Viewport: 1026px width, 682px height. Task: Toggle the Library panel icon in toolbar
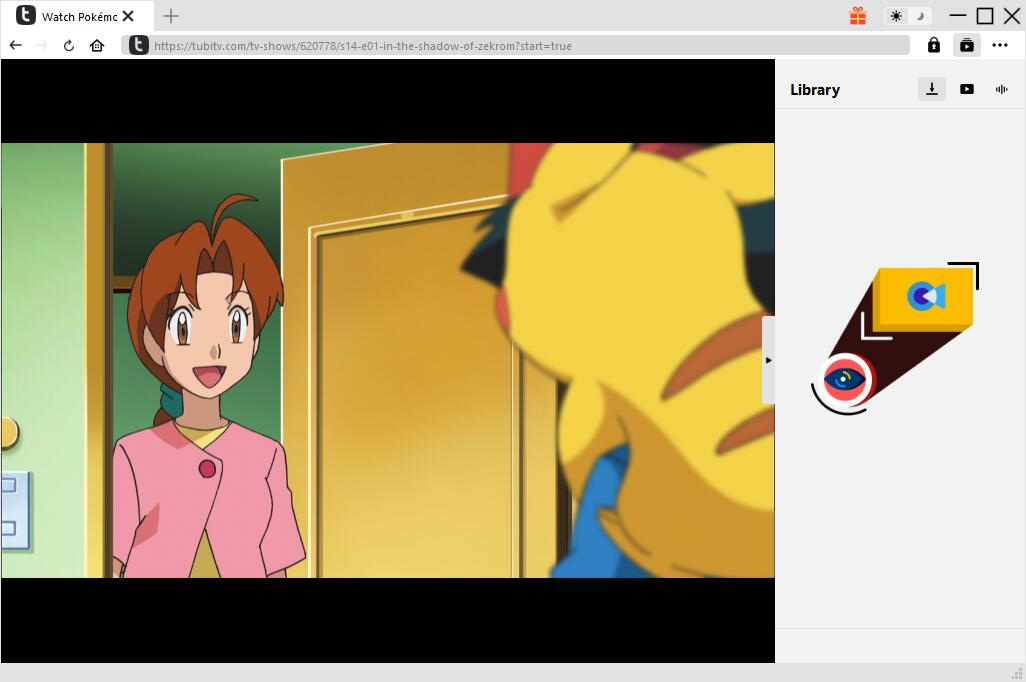(x=966, y=45)
